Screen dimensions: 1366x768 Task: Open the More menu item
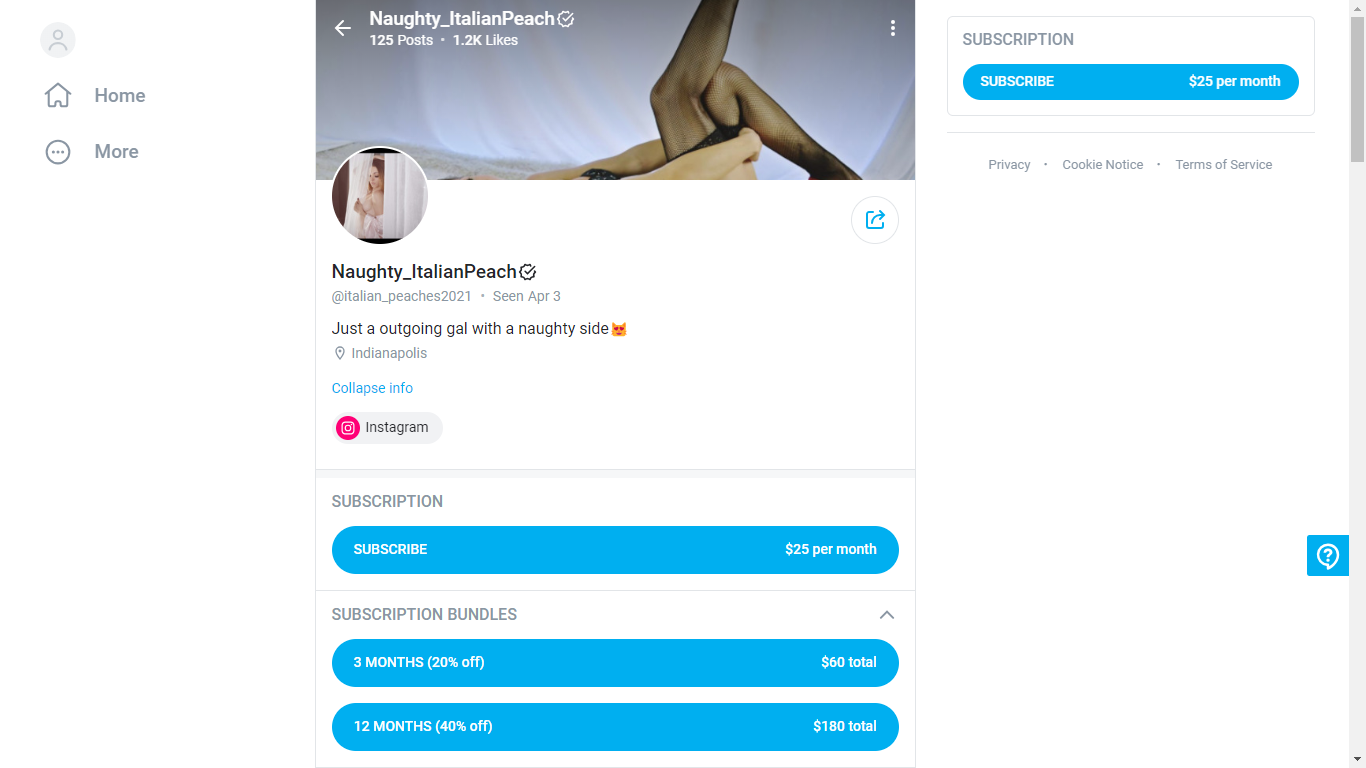(116, 152)
